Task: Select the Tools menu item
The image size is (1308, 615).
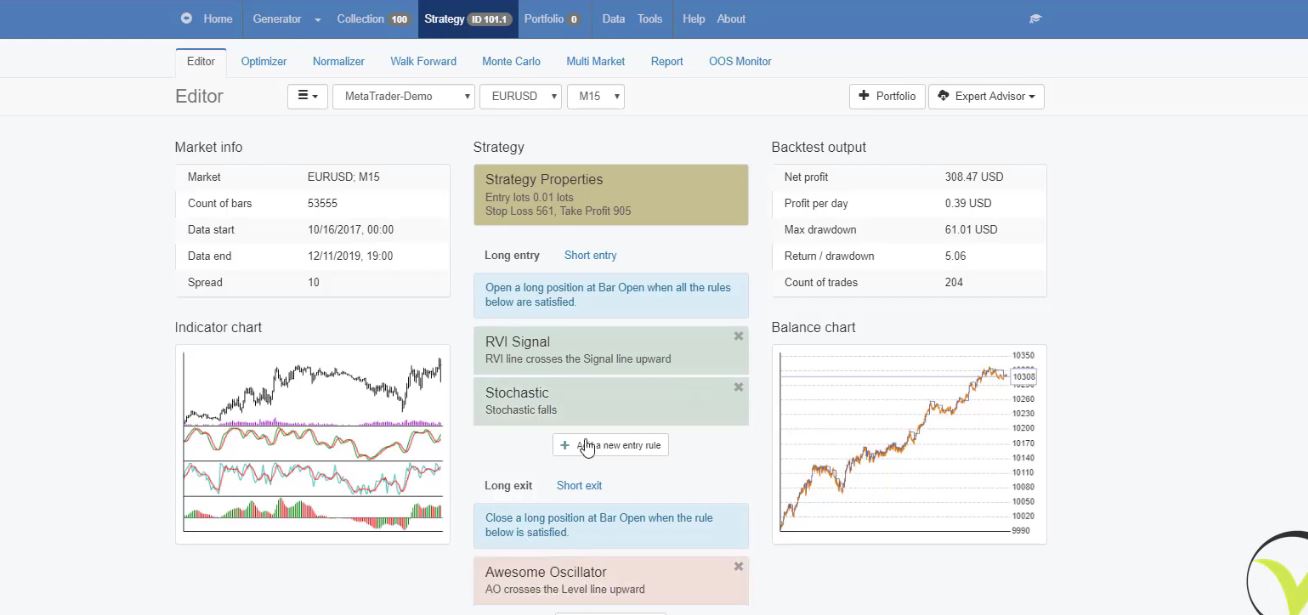Action: (x=650, y=18)
